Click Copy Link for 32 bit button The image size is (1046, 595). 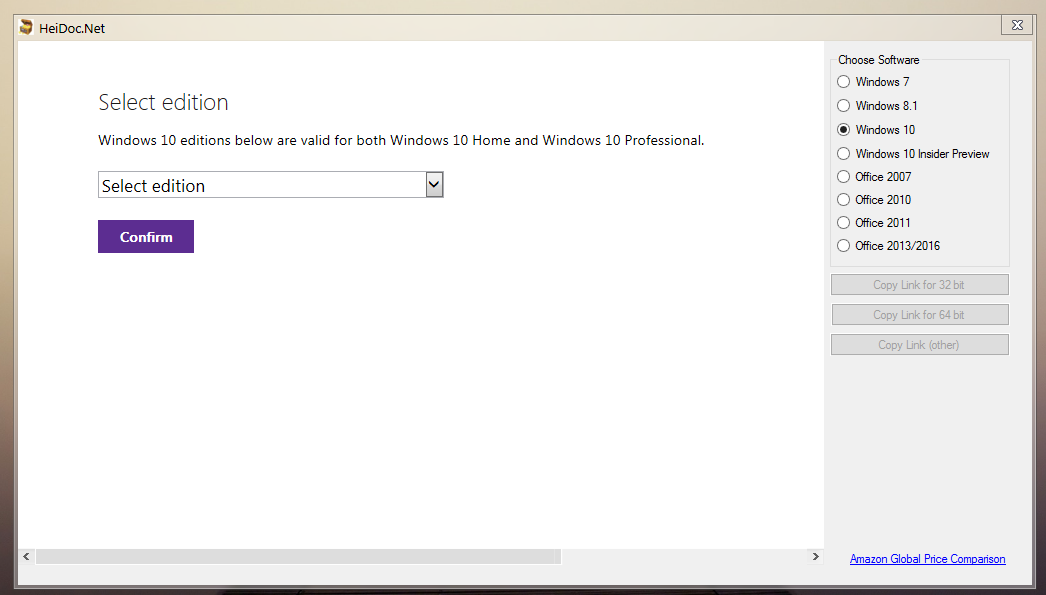[x=919, y=285]
